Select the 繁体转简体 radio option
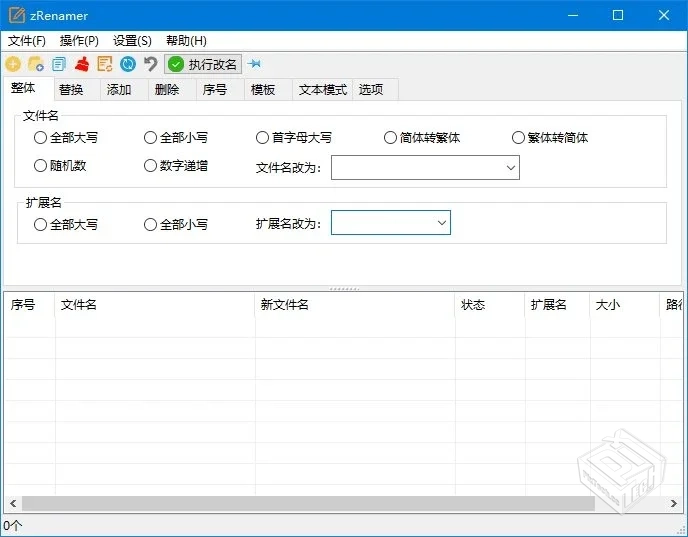Image resolution: width=688 pixels, height=537 pixels. tap(550, 138)
